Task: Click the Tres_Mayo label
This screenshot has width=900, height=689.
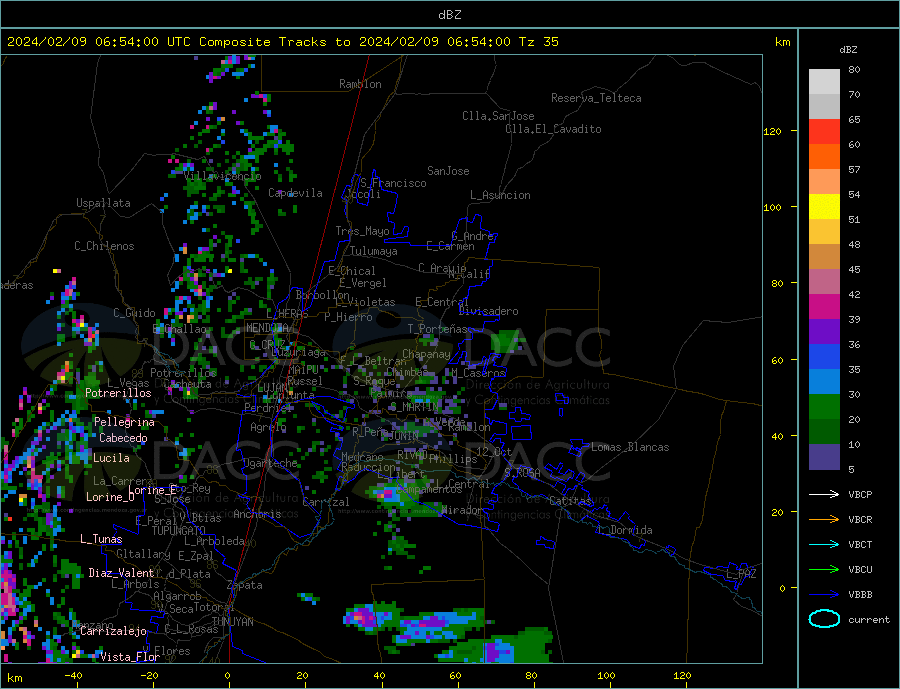Action: pos(363,231)
